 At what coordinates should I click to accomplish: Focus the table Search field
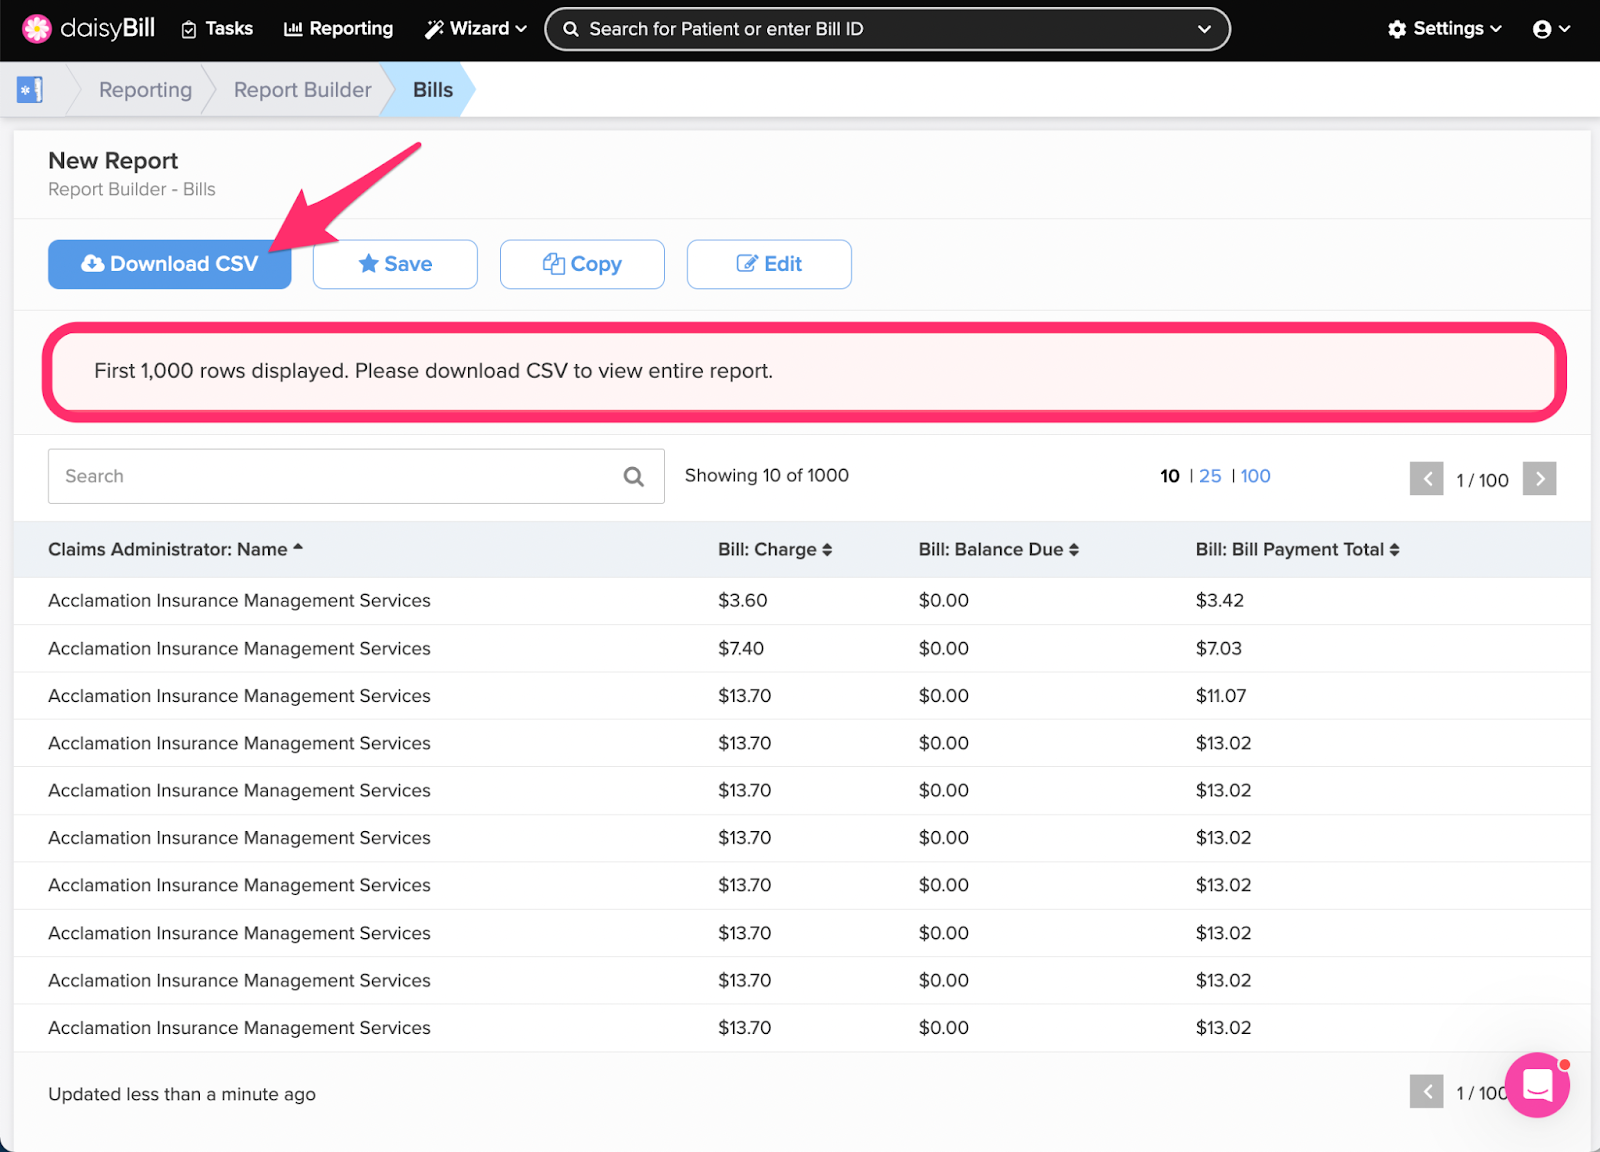point(356,476)
